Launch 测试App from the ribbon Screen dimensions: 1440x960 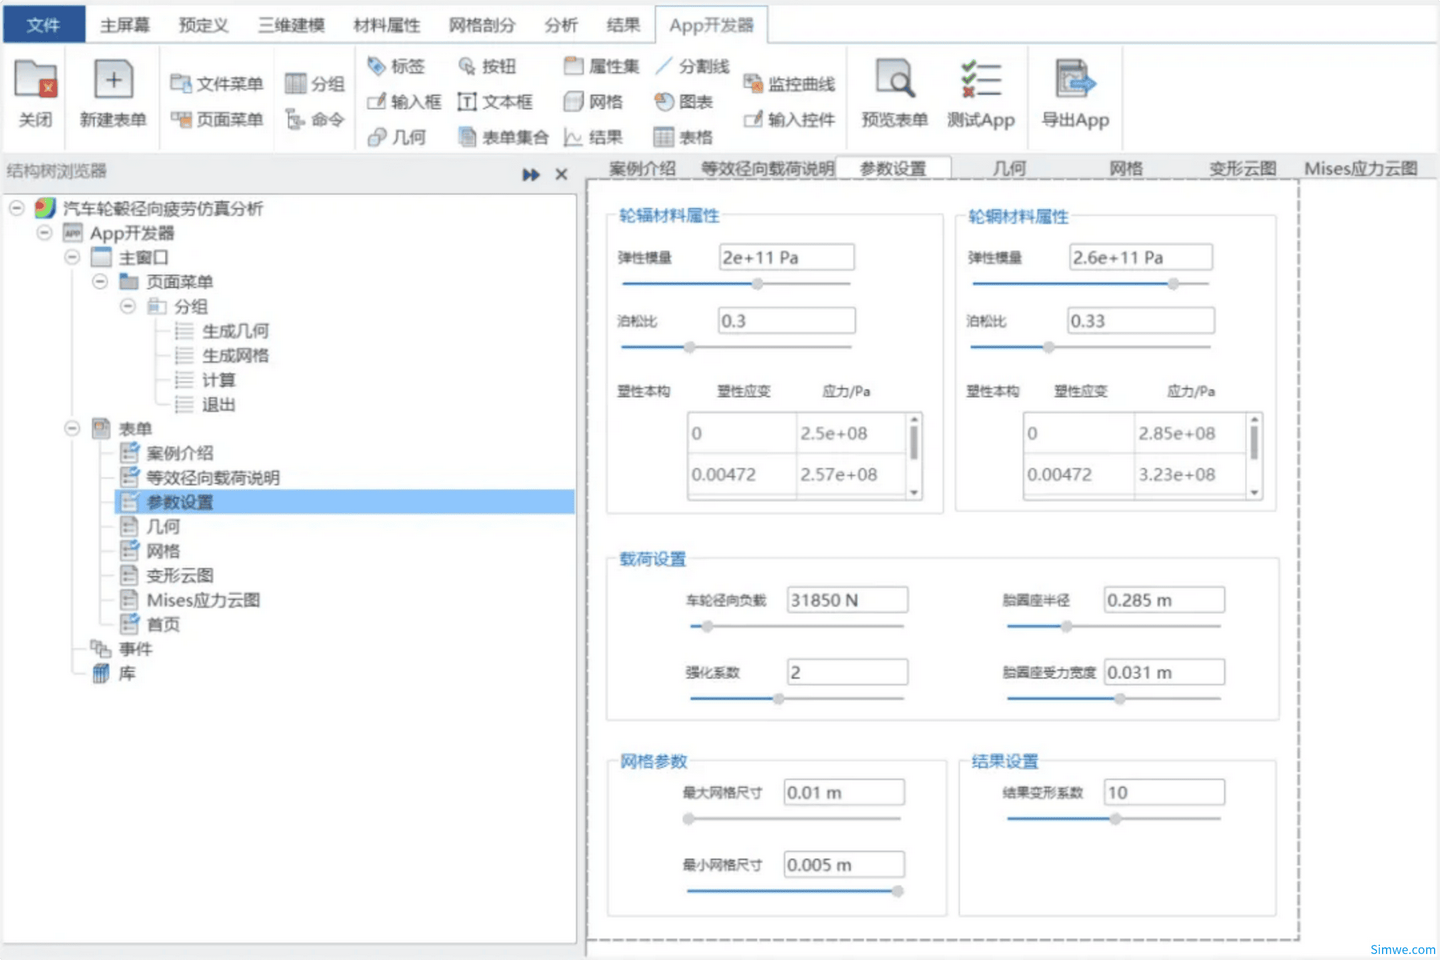(980, 95)
